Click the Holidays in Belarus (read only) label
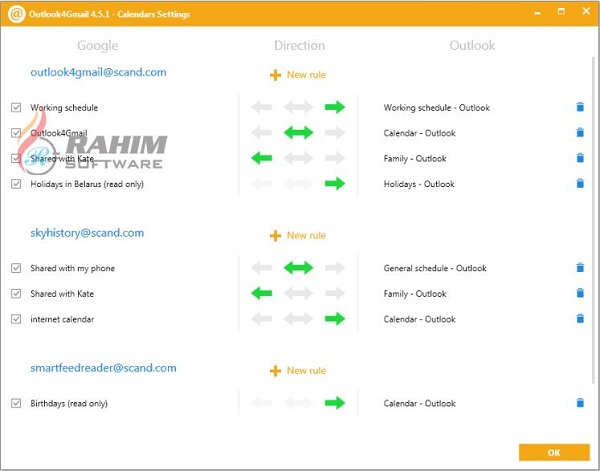 (87, 184)
